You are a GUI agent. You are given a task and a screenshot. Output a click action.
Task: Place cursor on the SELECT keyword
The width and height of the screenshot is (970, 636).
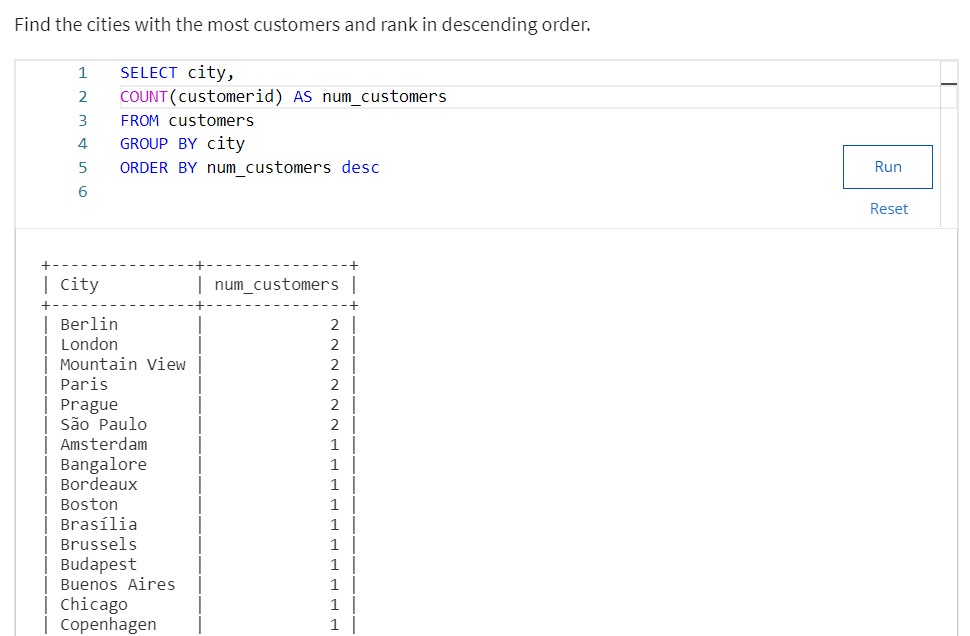click(x=148, y=72)
